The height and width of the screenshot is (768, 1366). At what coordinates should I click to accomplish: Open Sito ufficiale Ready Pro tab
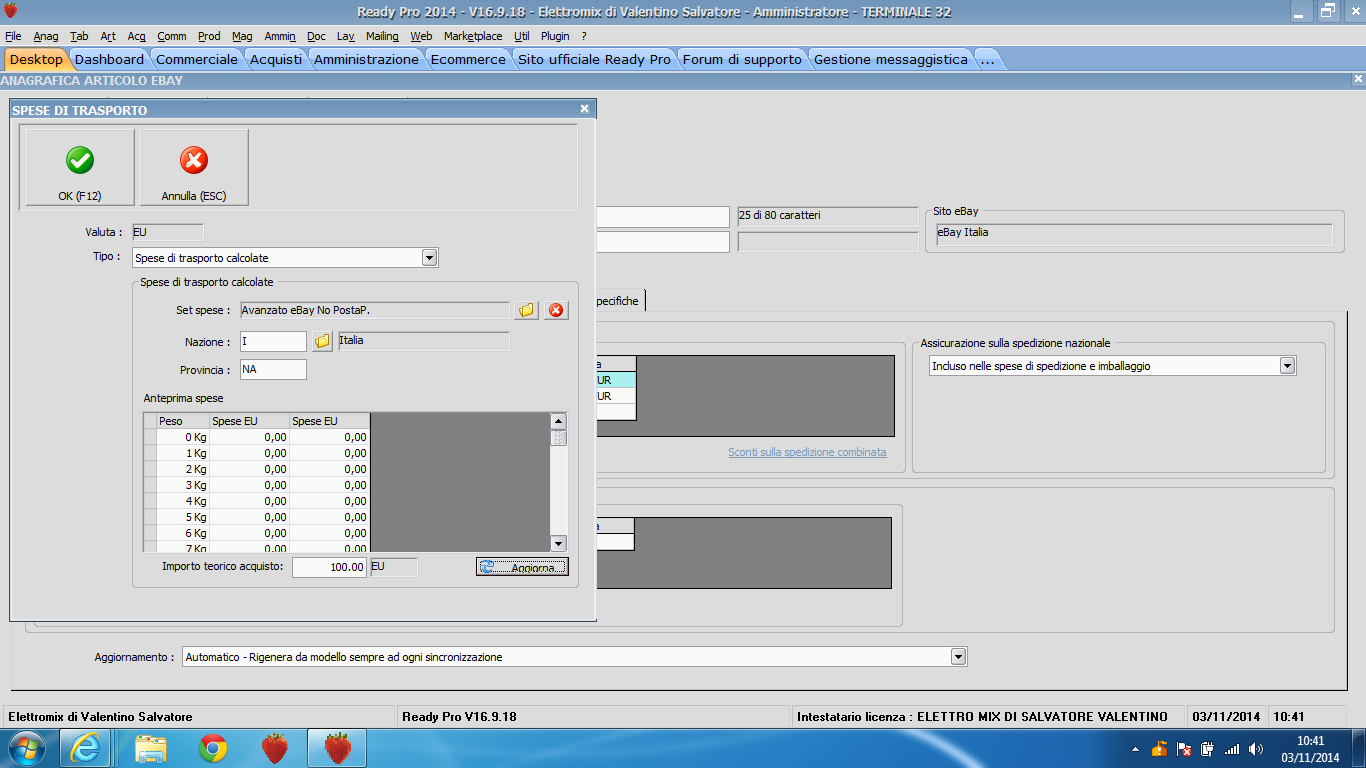594,59
